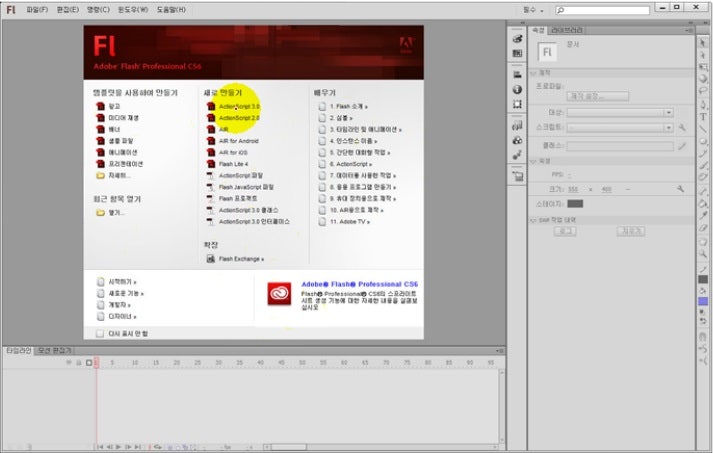The height and width of the screenshot is (453, 713).
Task: Click the fill color swatch in tools
Action: (703, 301)
